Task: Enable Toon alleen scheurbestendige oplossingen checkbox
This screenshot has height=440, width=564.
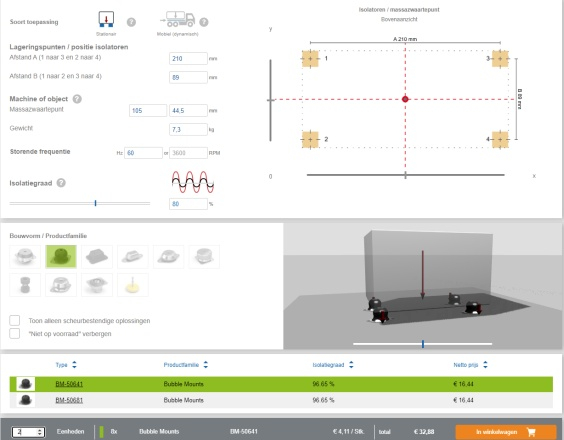Action: point(15,320)
